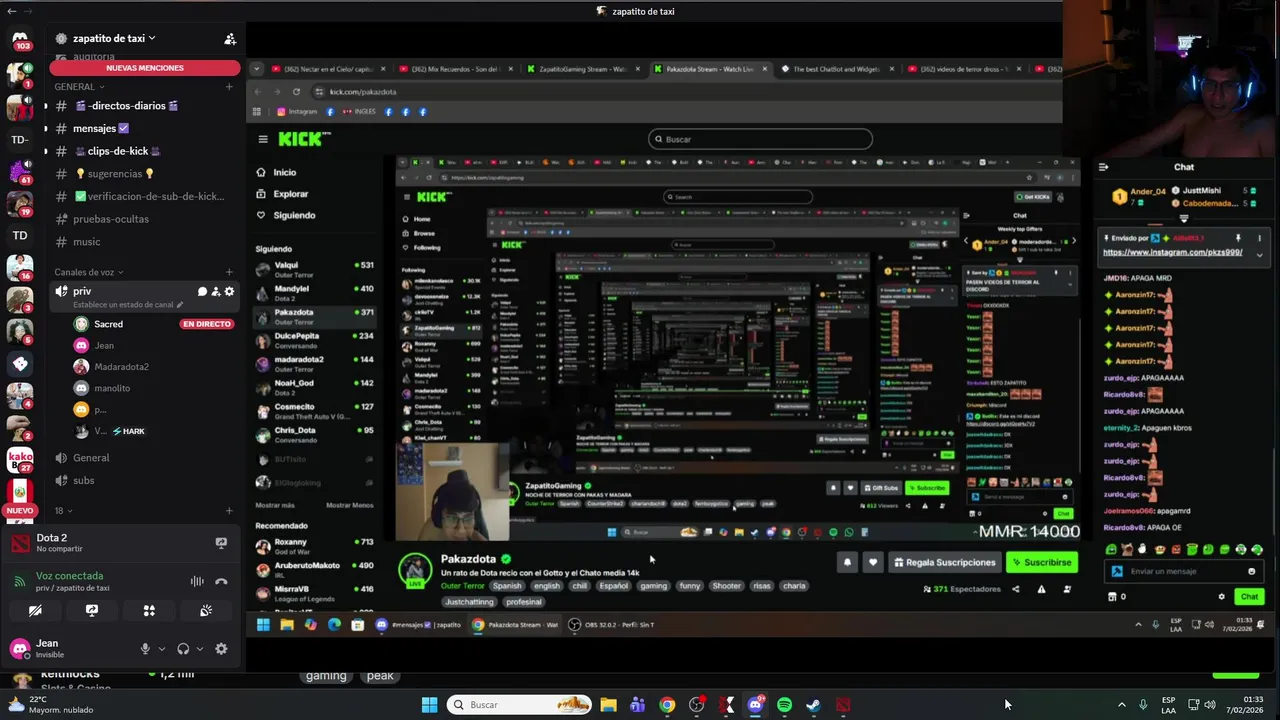1280x720 pixels.
Task: Click the Suscribirse button on streamed Kick page
Action: 1041,562
